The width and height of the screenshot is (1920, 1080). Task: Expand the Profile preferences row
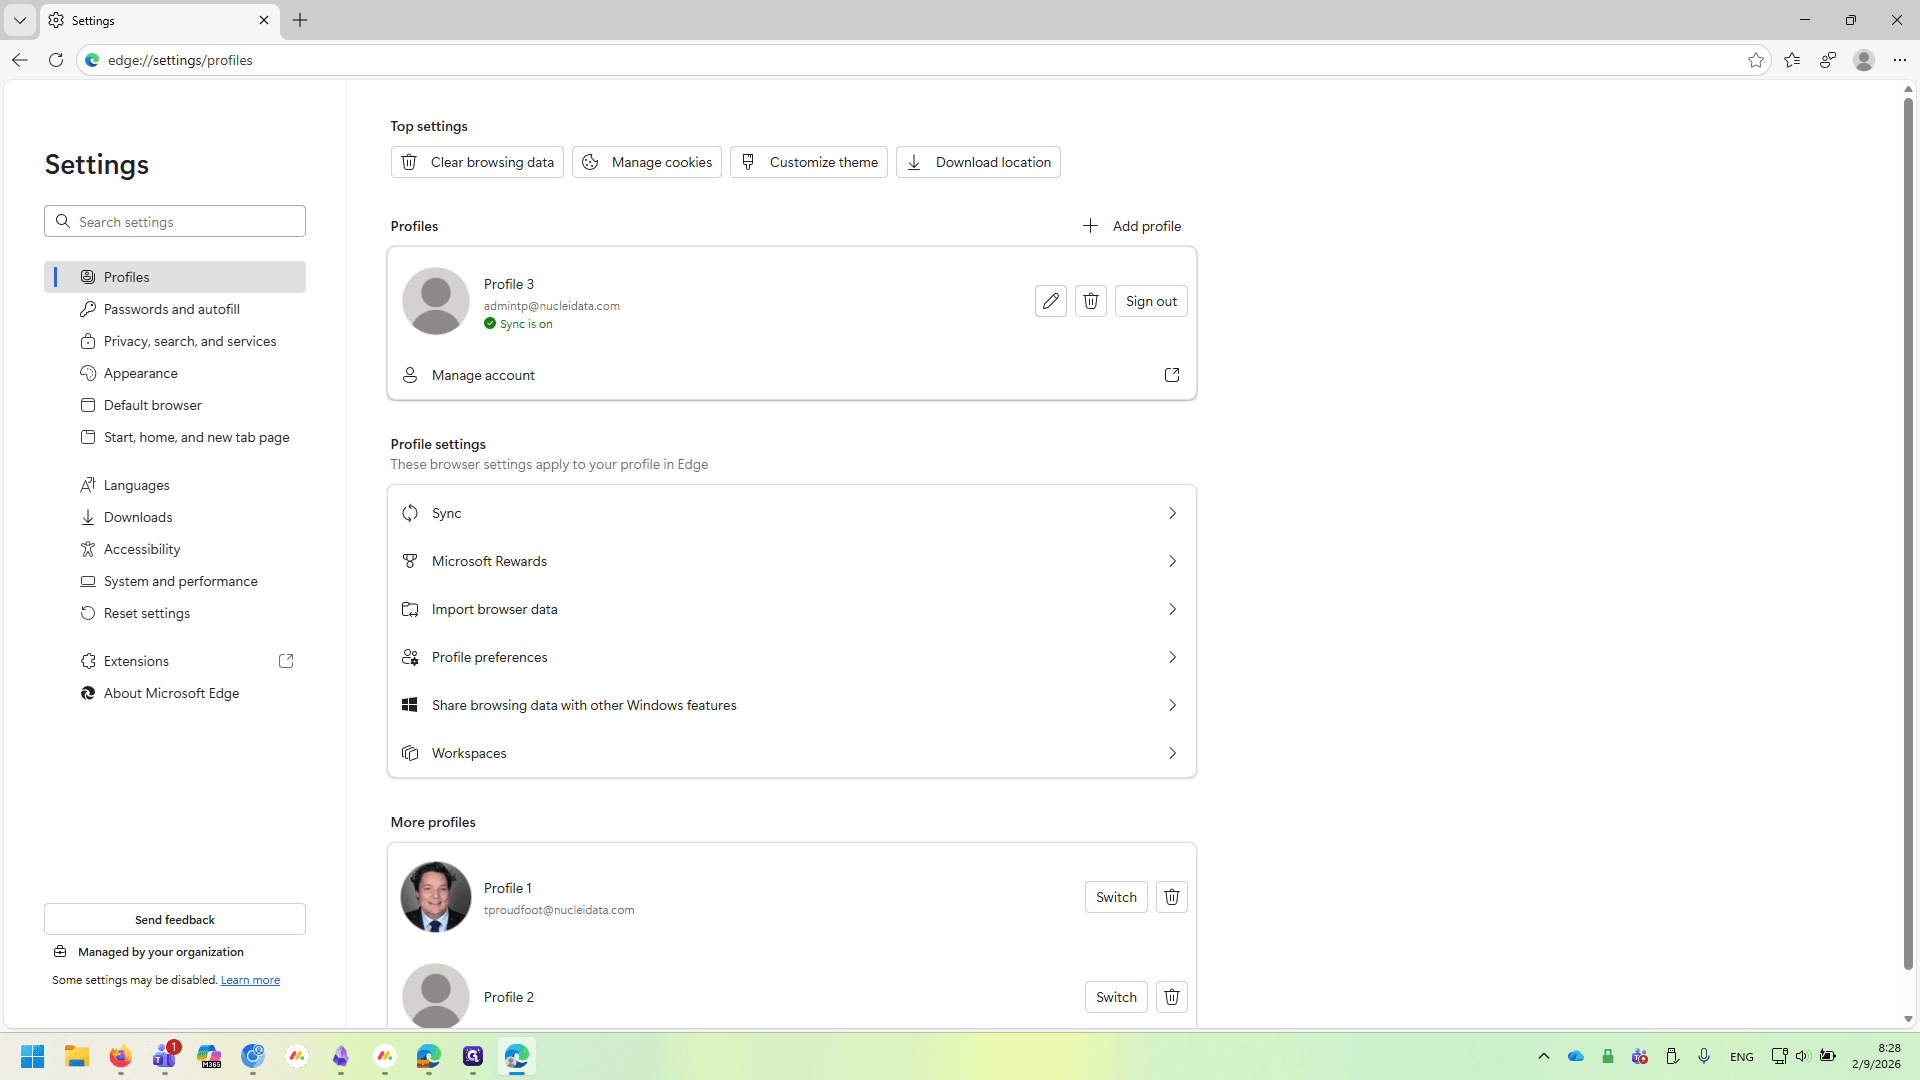coord(792,657)
